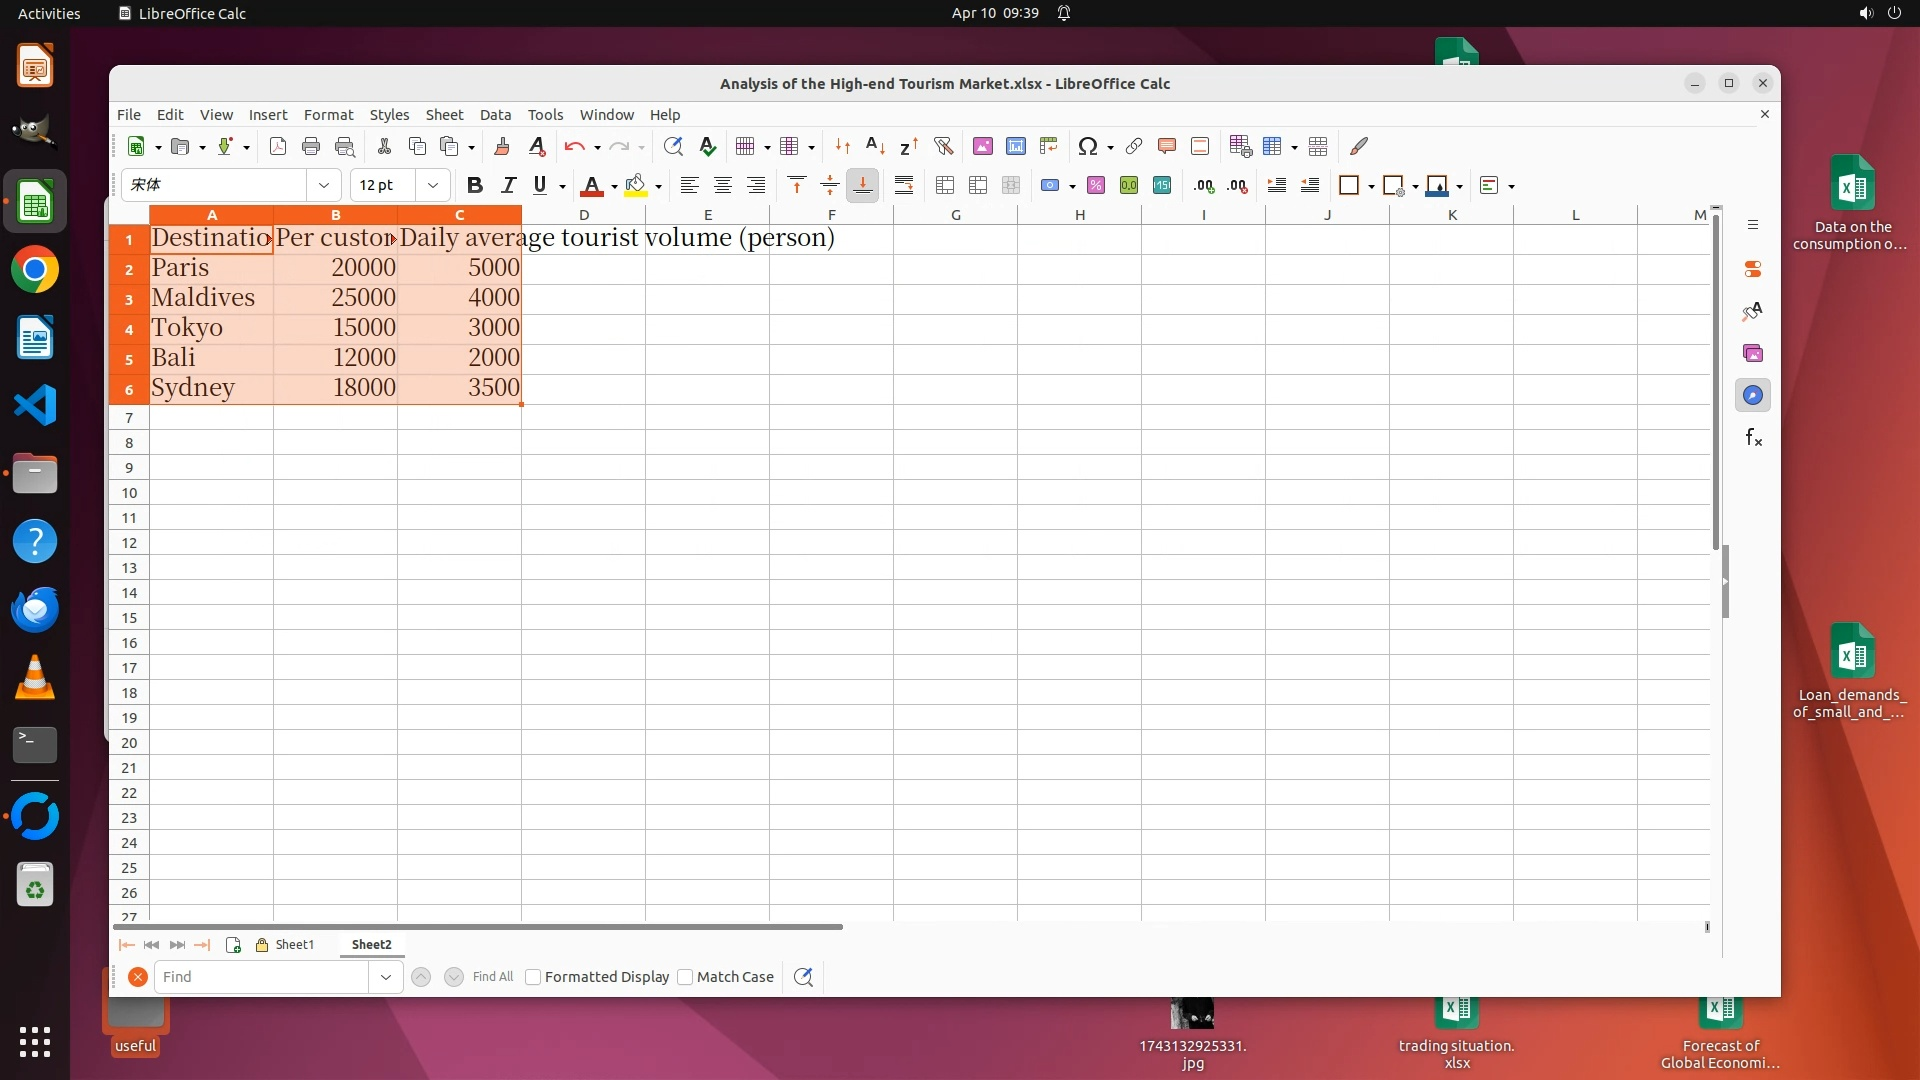Image resolution: width=1920 pixels, height=1080 pixels.
Task: Click the Sort Ascending icon
Action: click(875, 146)
